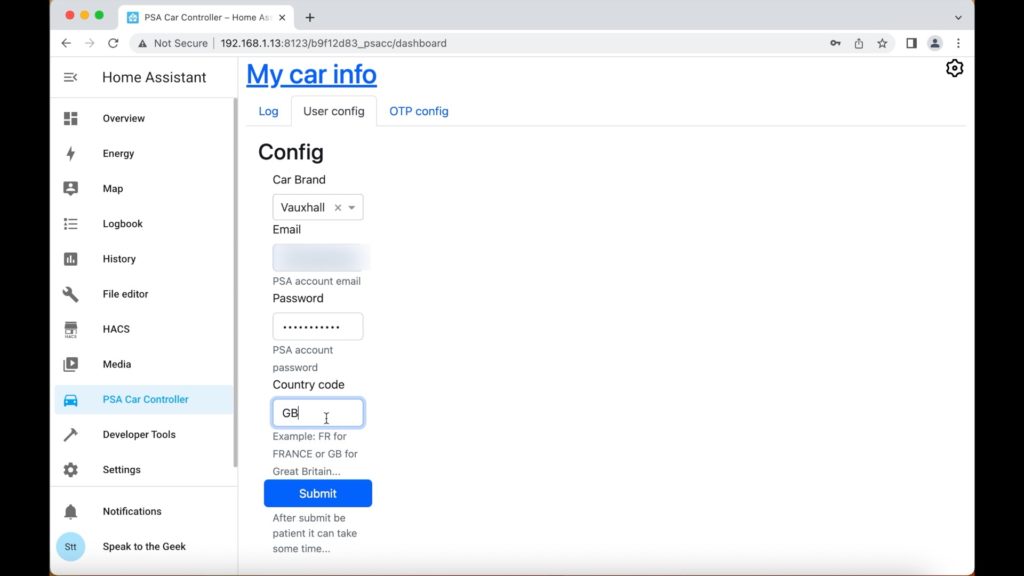
Task: Open the Media play icon
Action: (71, 364)
